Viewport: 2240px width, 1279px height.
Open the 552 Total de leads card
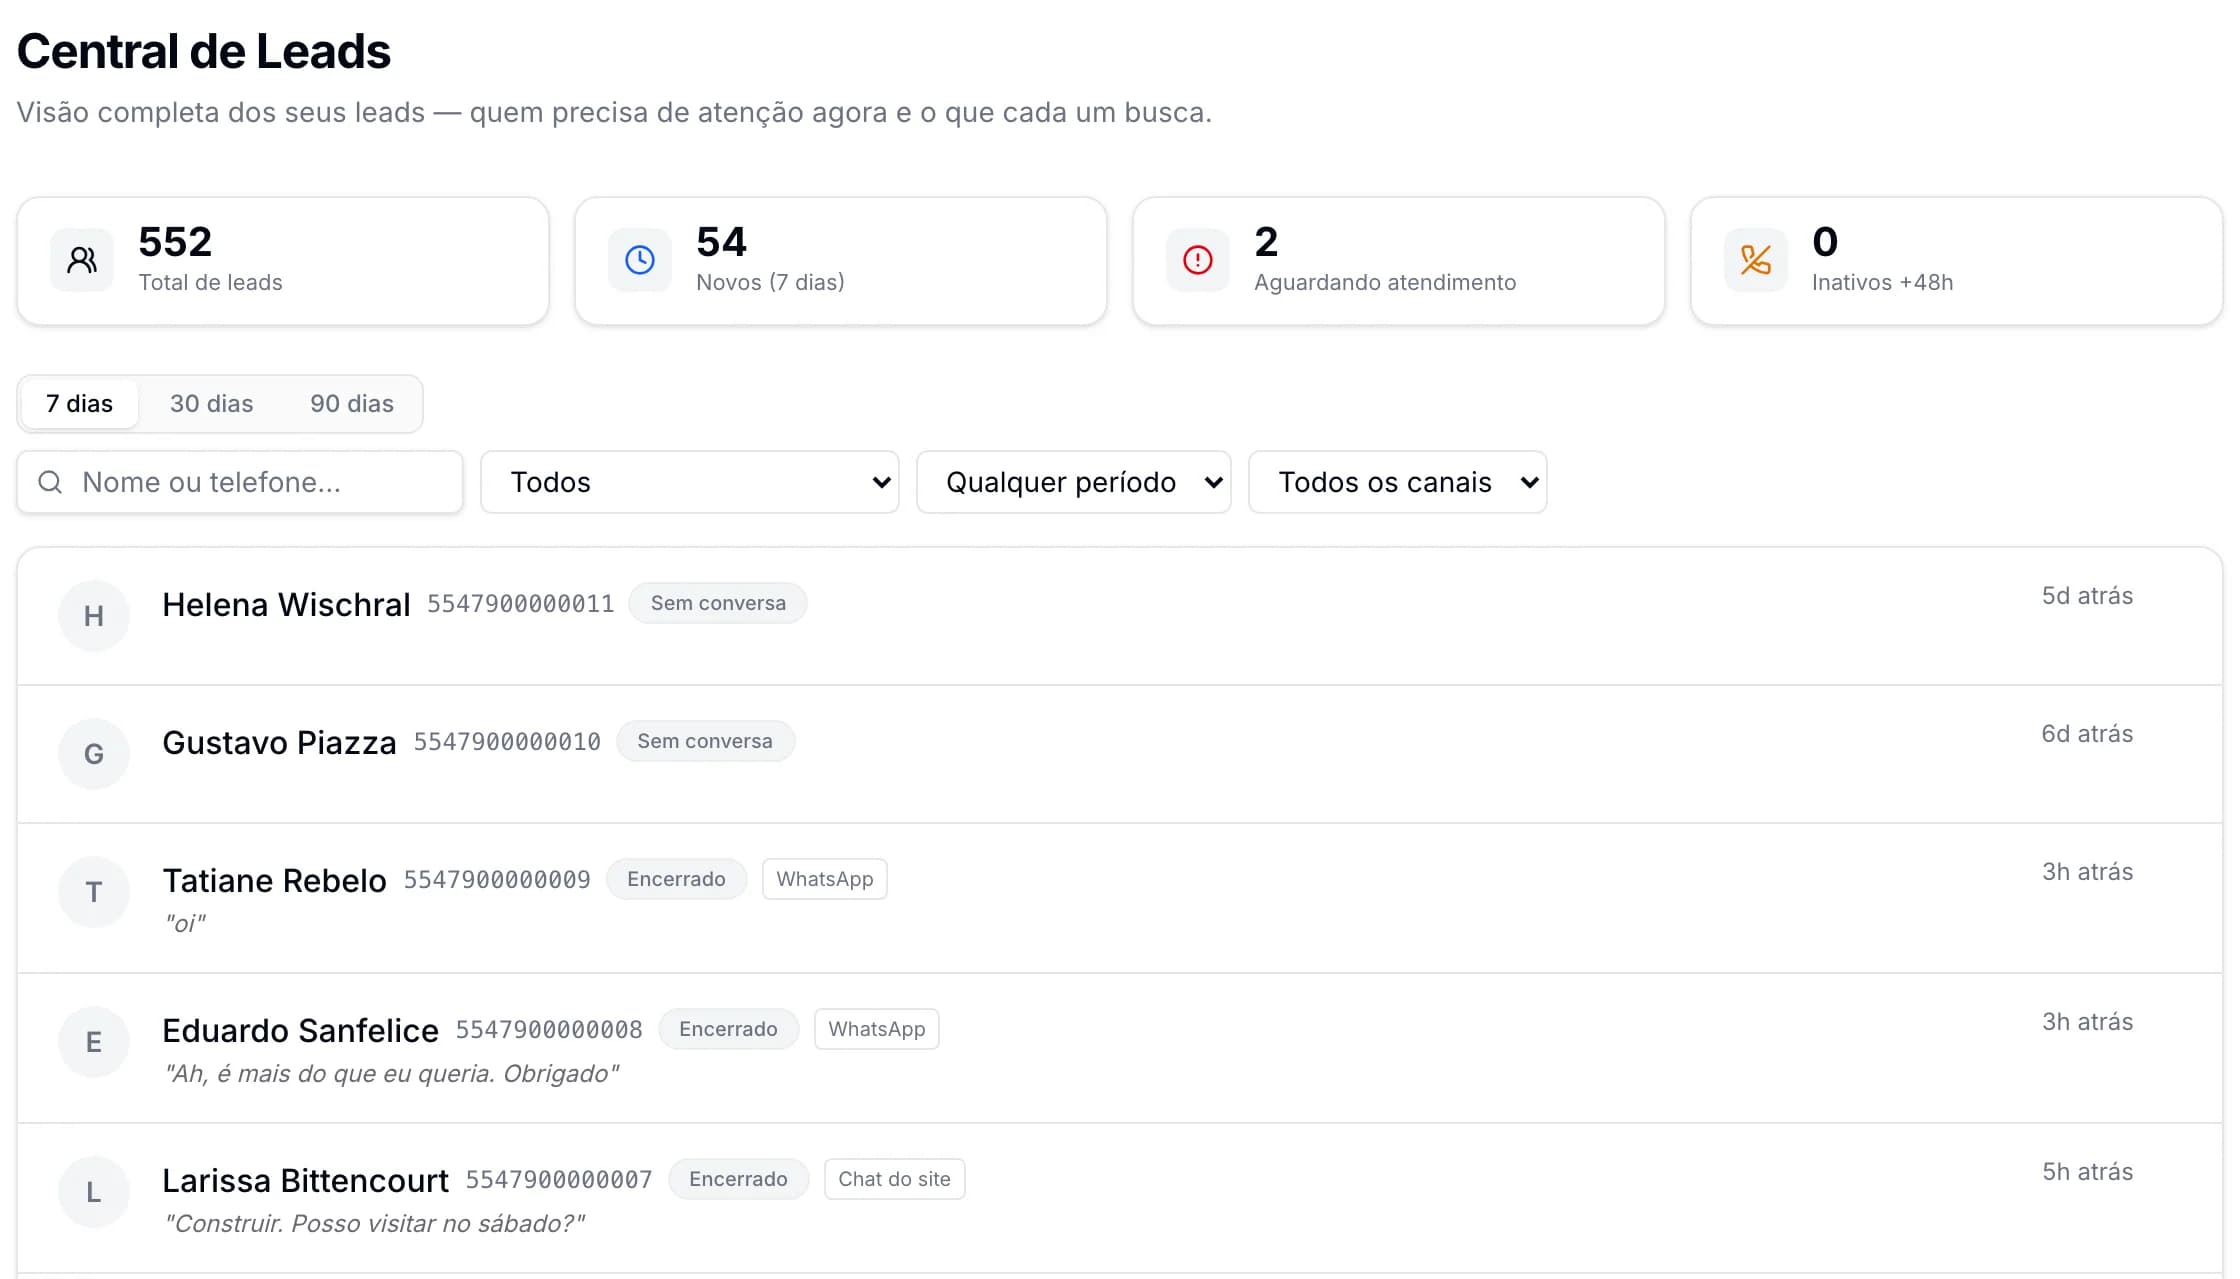(x=283, y=261)
